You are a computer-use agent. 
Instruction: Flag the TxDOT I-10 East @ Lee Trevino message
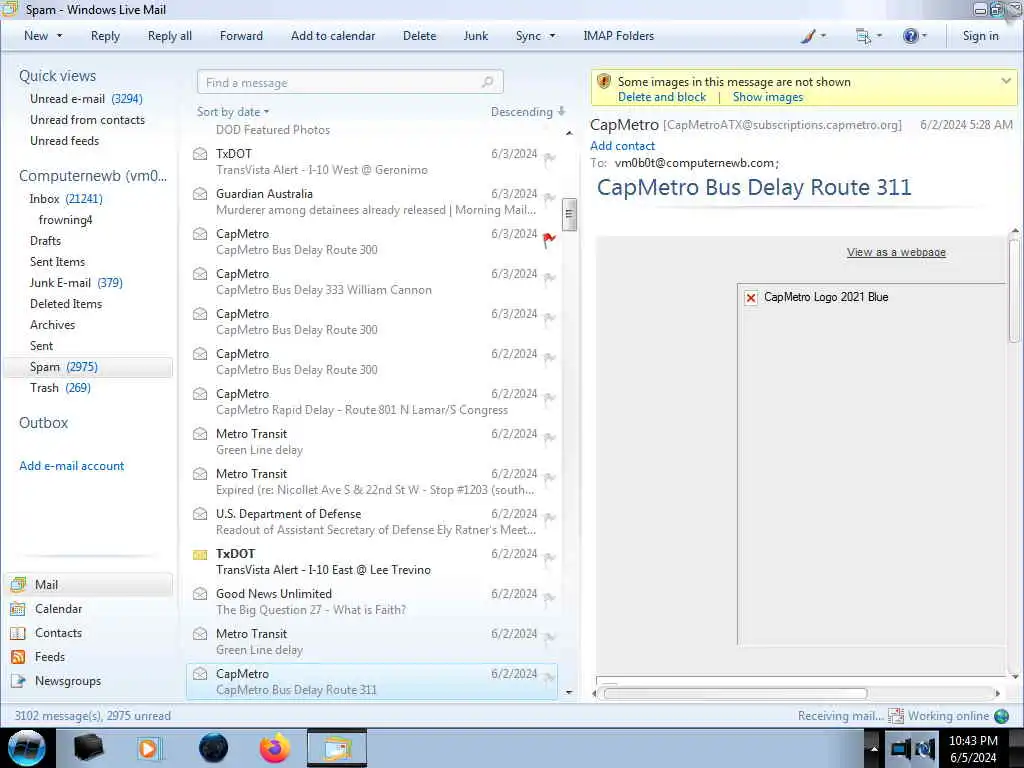pyautogui.click(x=549, y=559)
